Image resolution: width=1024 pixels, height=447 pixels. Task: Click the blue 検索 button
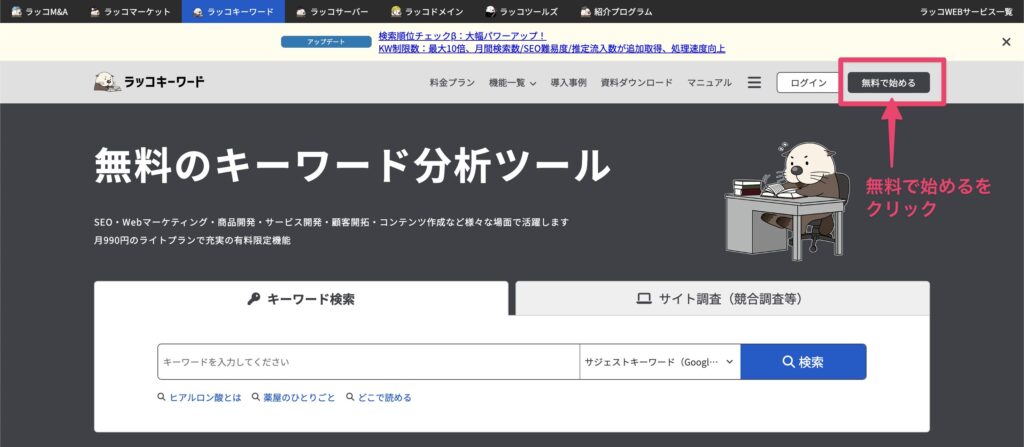[x=803, y=361]
